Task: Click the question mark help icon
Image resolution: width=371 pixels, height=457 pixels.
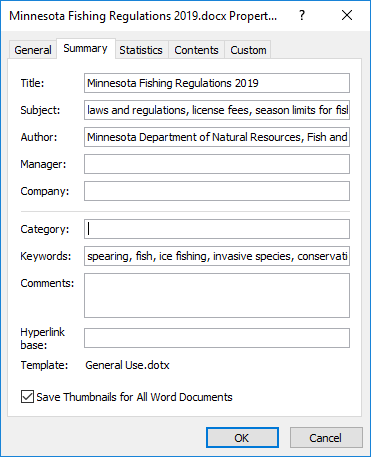Action: pyautogui.click(x=302, y=15)
